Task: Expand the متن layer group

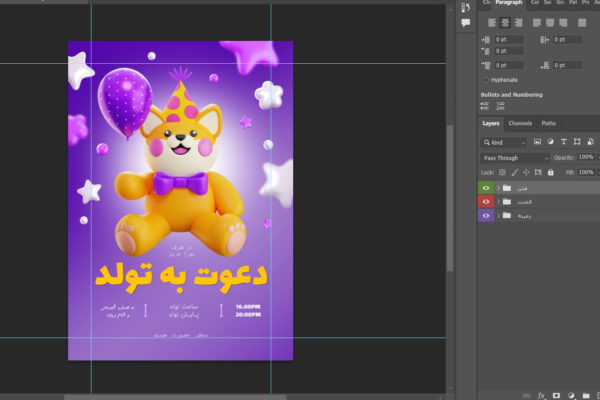Action: tap(498, 188)
